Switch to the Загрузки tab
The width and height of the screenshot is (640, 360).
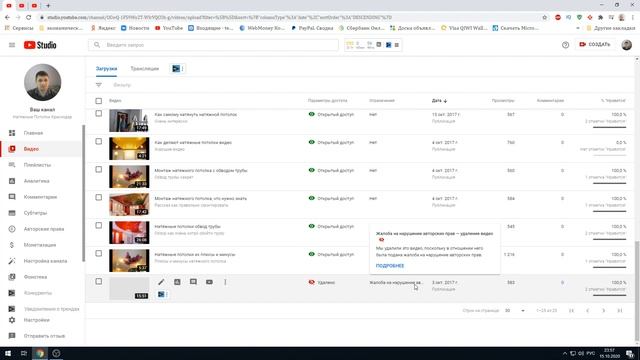coord(107,69)
